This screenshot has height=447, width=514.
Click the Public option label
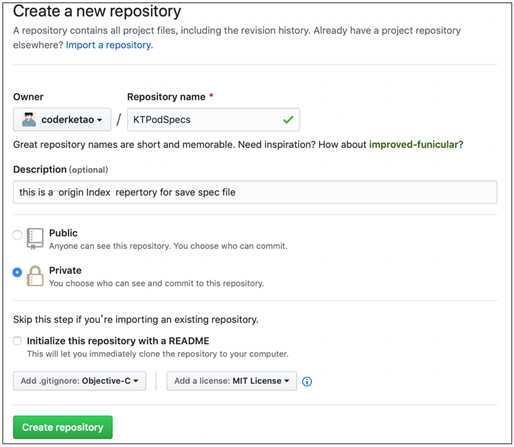click(63, 233)
